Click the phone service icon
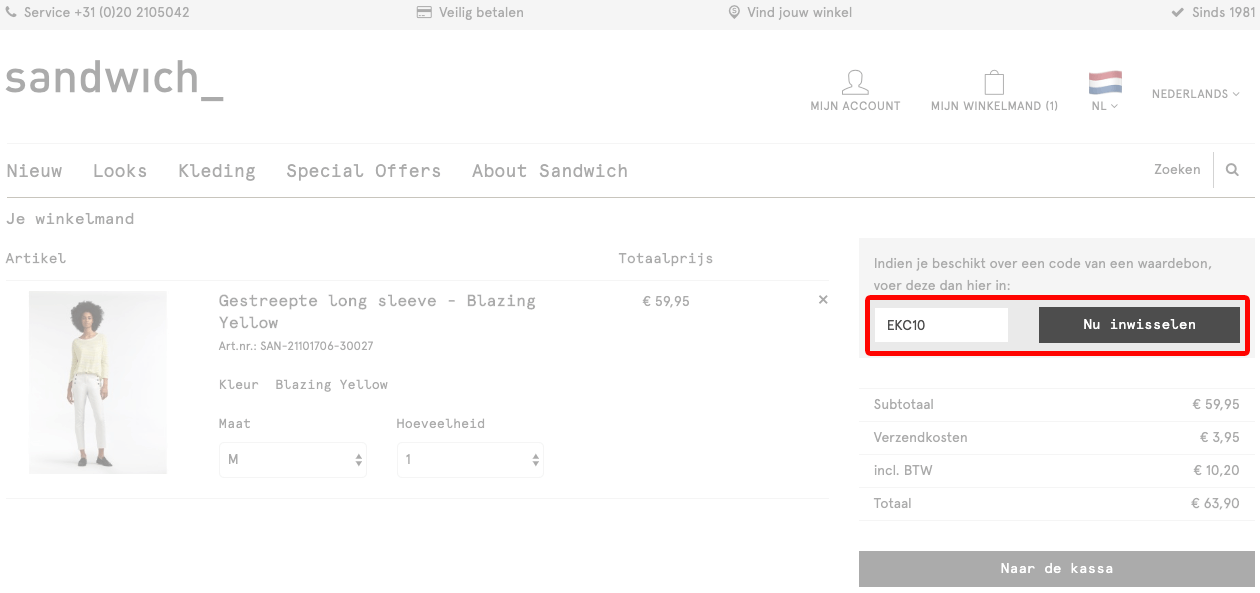 pos(12,13)
